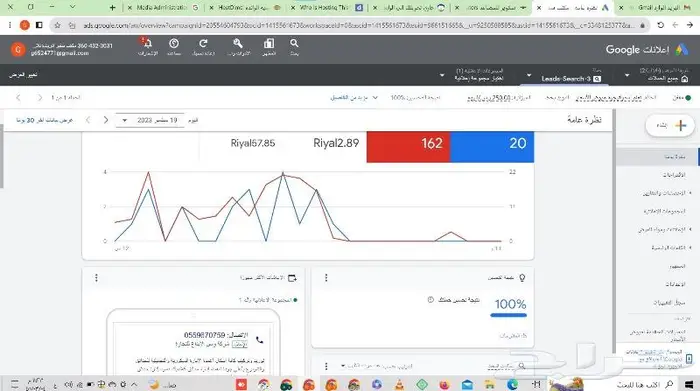Expand the ad group selector arrow in navigation bar
The height and width of the screenshot is (391, 700).
click(442, 75)
